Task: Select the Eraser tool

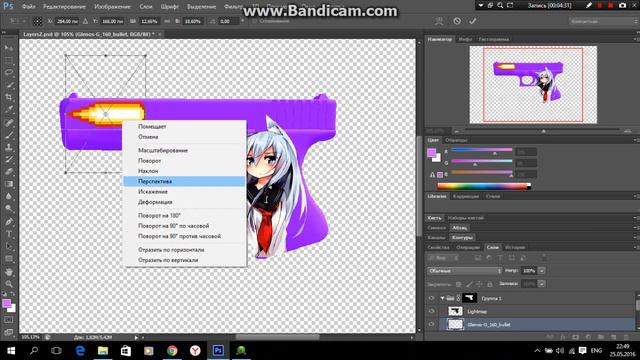Action: (9, 171)
